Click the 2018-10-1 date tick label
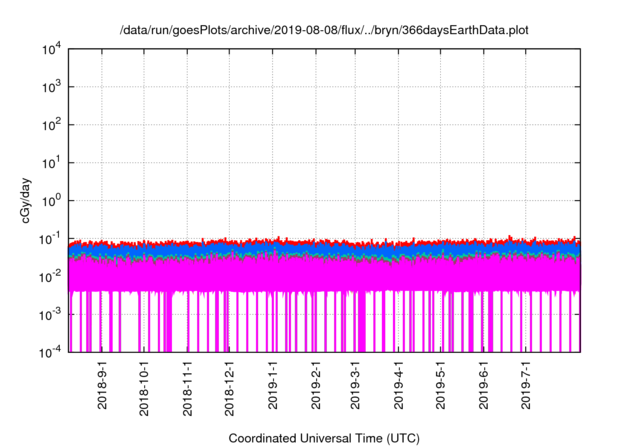The image size is (640, 448). click(x=144, y=388)
